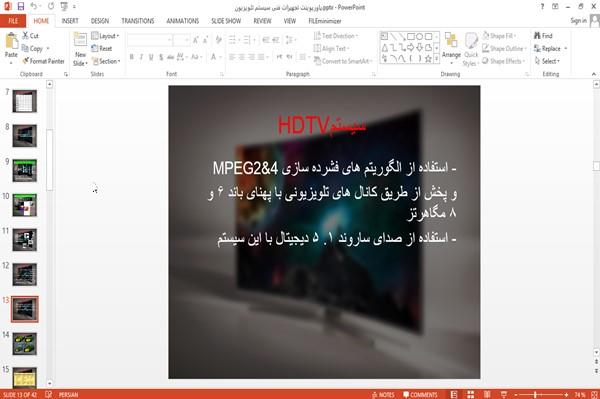Toggle text Shadow formatting
Image resolution: width=600 pixels, height=399 pixels.
(161, 57)
